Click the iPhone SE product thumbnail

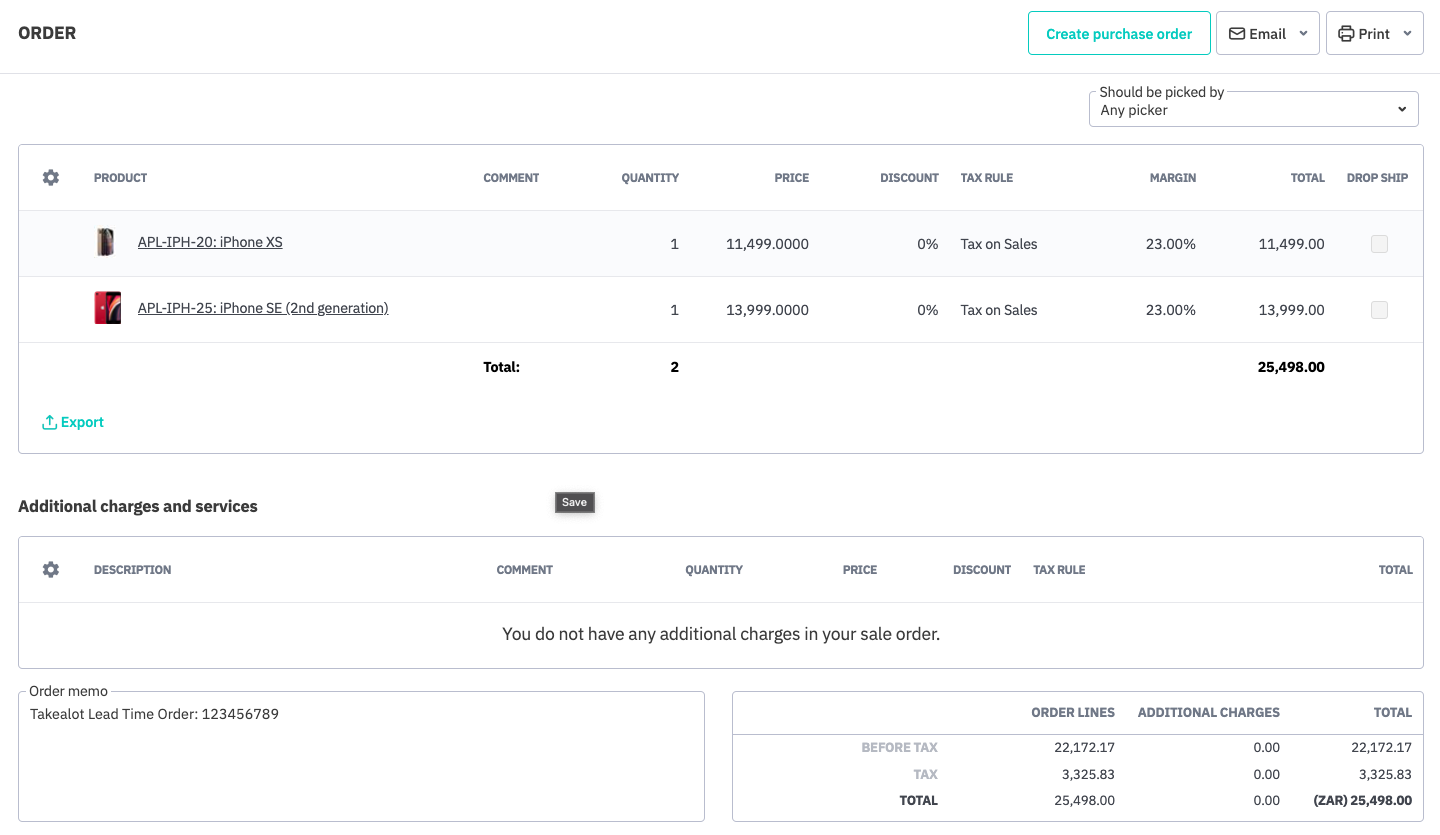[107, 308]
